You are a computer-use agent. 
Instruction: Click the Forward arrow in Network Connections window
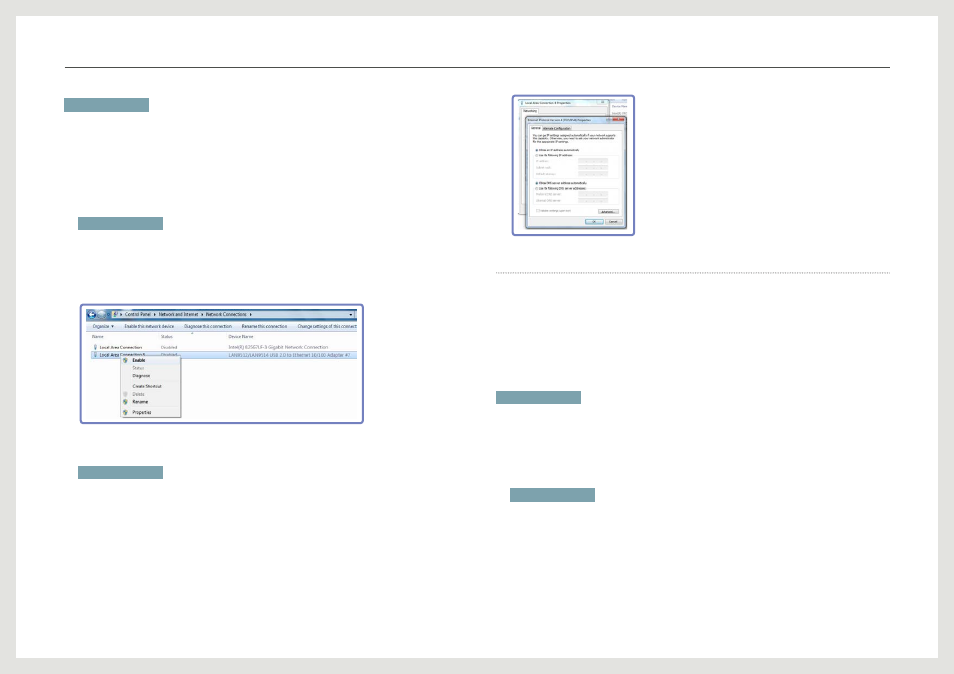click(x=102, y=314)
